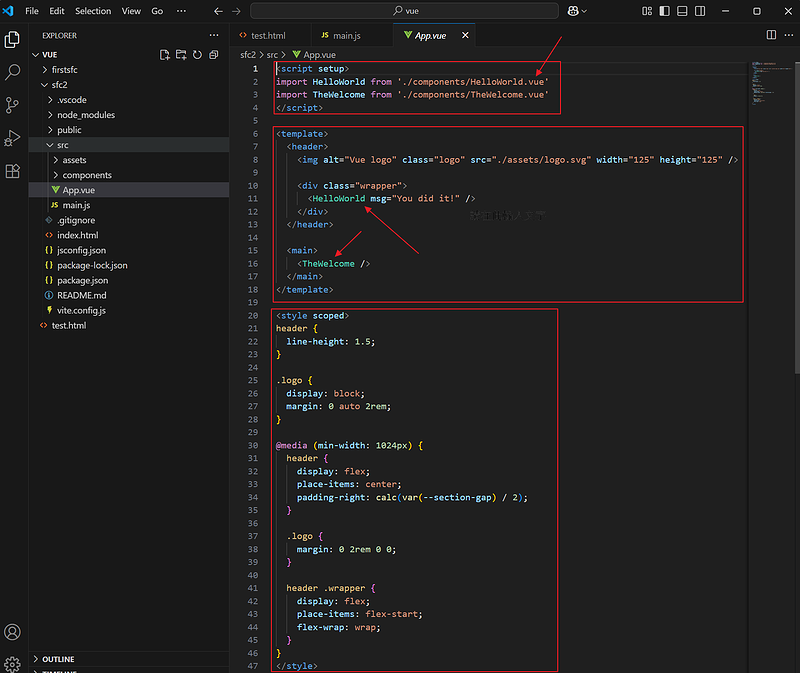Open the Extensions view
Screen dimensions: 800x673
(x=13, y=171)
